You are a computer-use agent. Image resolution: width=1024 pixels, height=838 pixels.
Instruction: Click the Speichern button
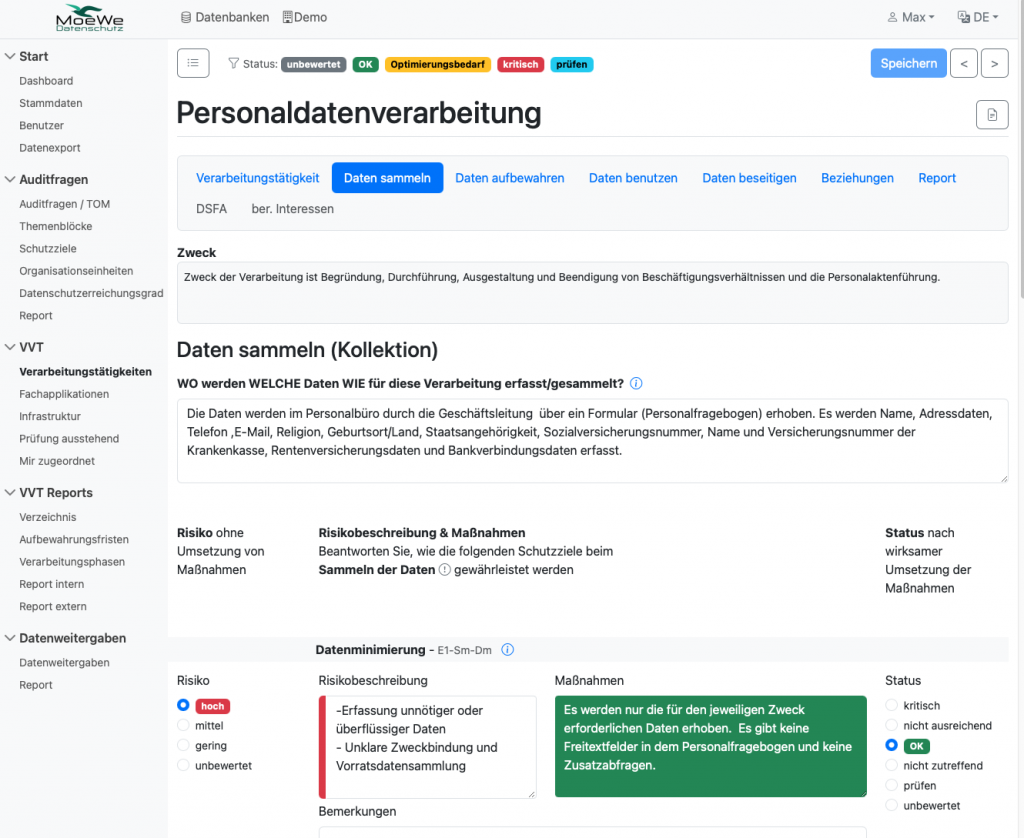(908, 63)
